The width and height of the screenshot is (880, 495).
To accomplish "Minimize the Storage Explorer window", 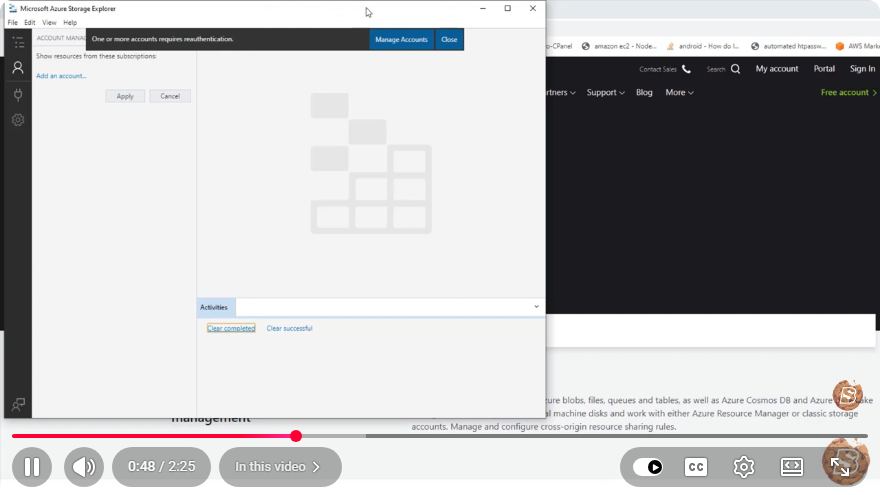I will click(x=483, y=8).
